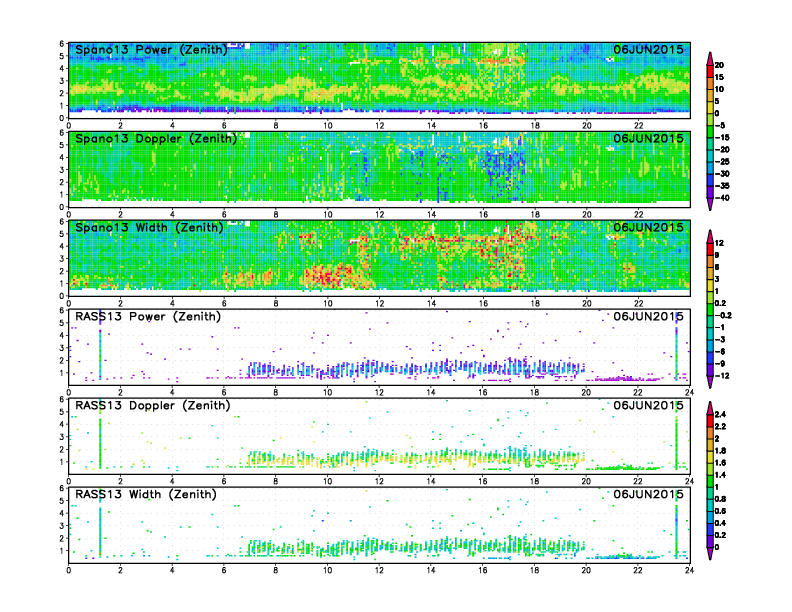Click hour 6 tick on Spano13 Width axis

click(x=224, y=303)
